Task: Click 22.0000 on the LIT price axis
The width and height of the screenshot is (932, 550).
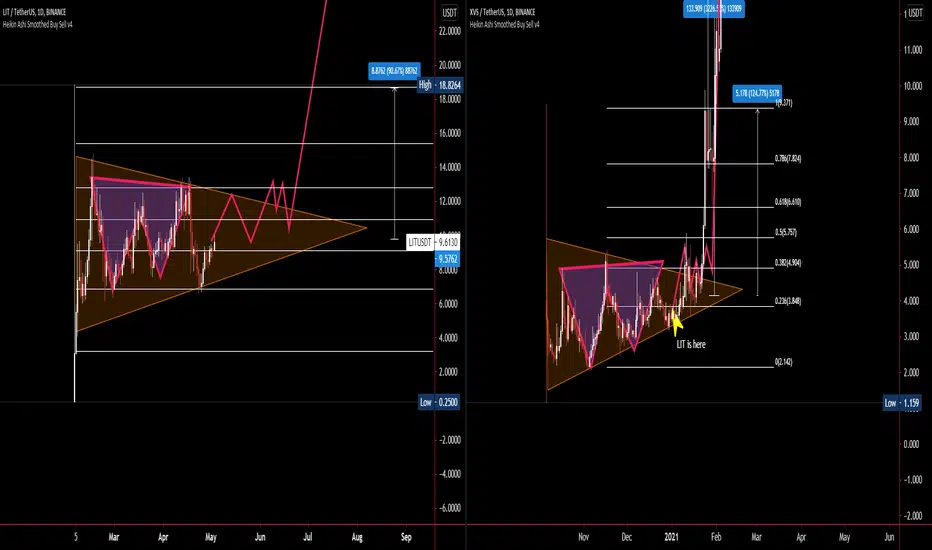Action: [449, 31]
